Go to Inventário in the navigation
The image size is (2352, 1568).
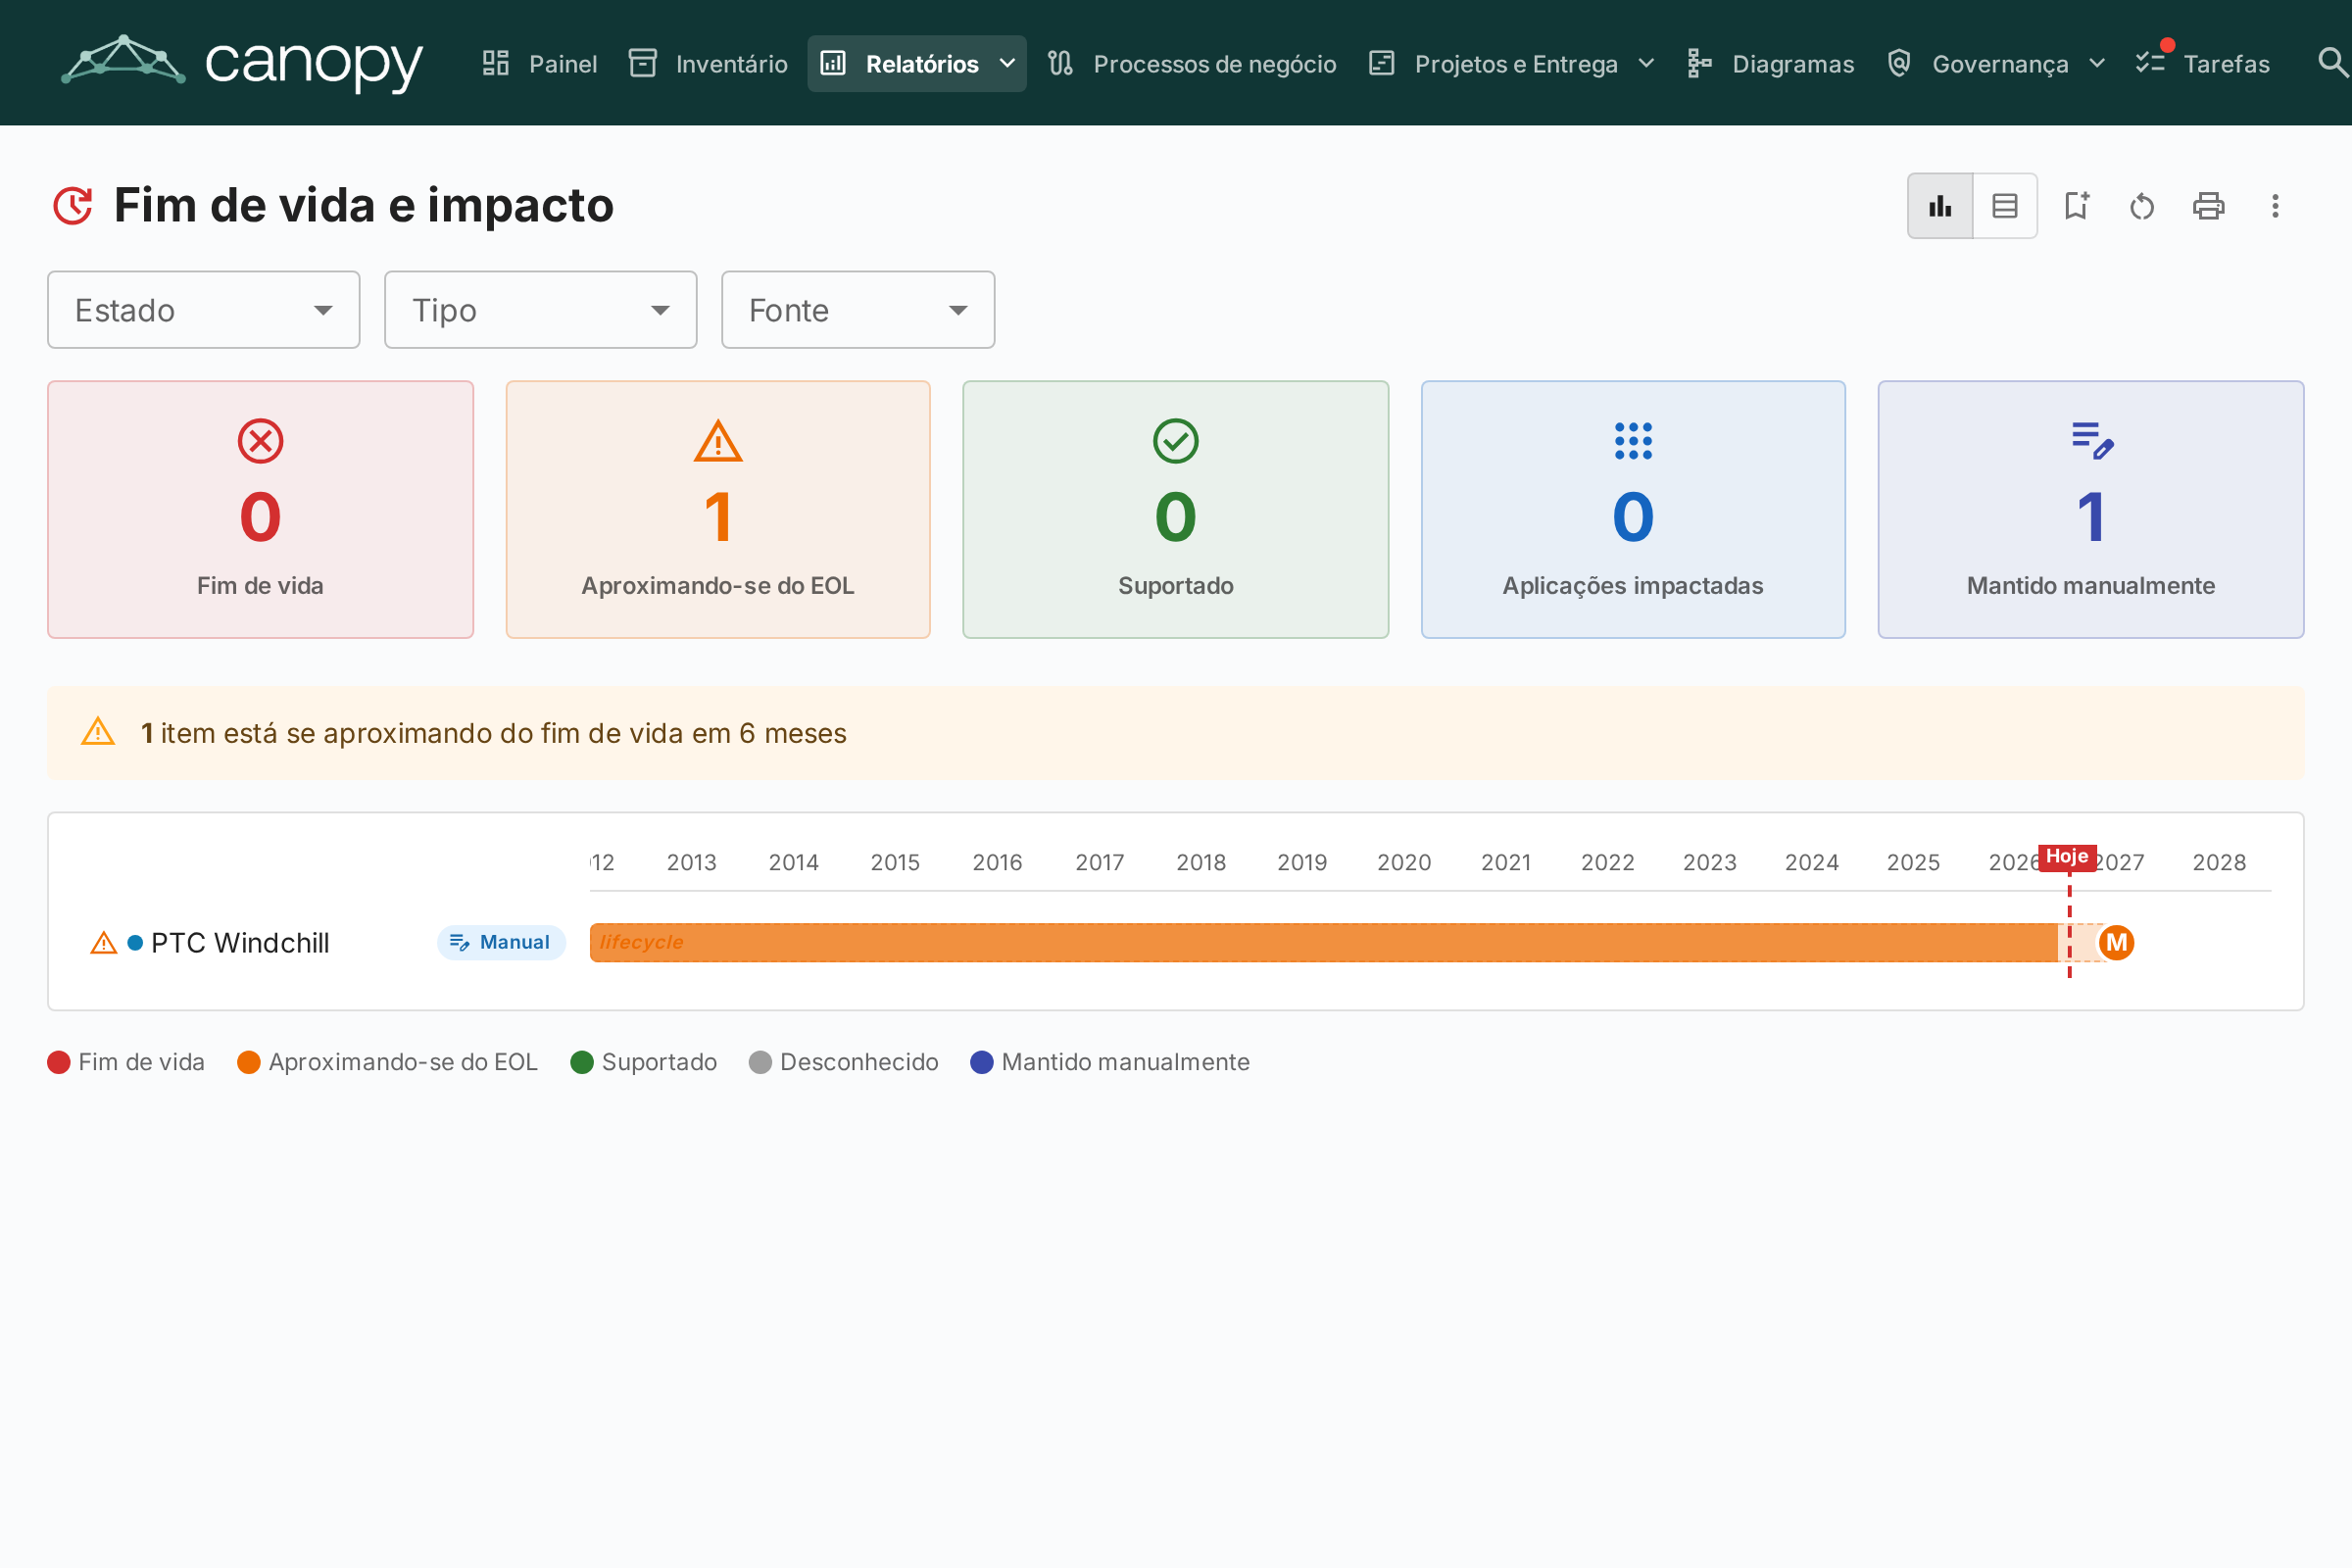(x=708, y=64)
